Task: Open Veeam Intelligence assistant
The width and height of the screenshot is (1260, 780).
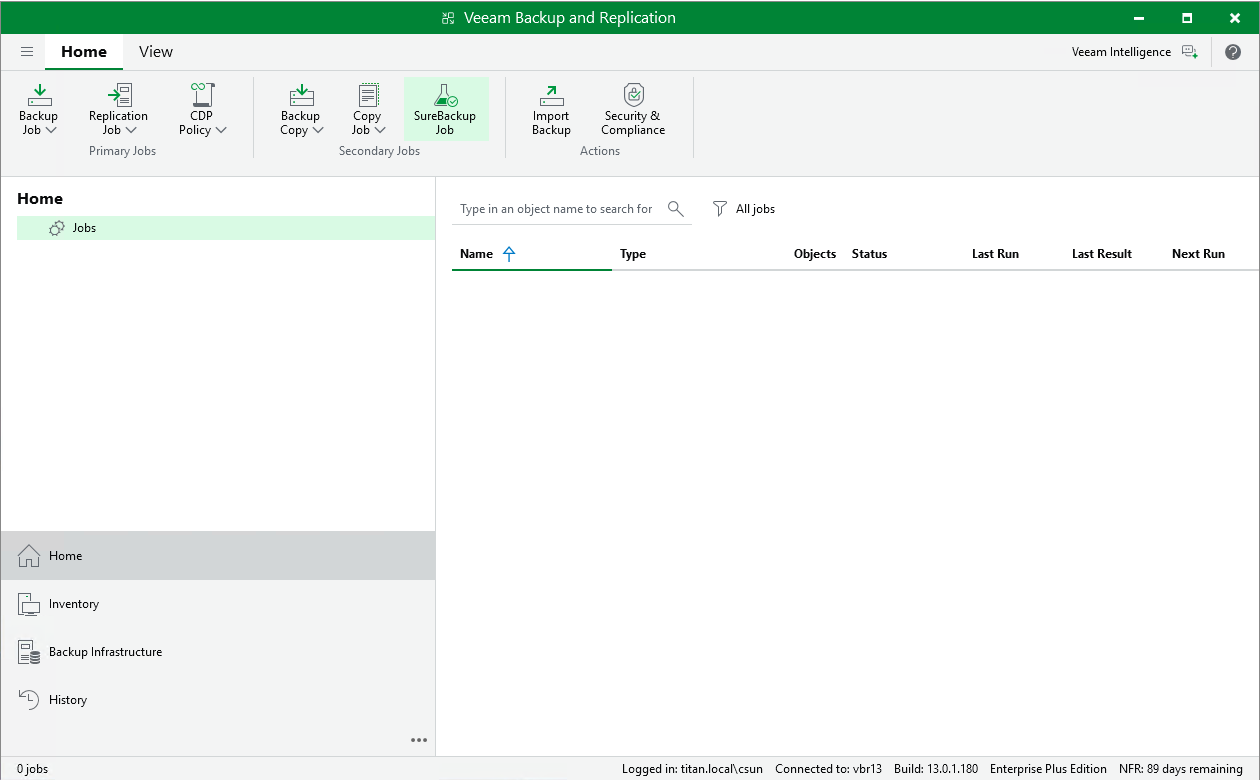Action: pyautogui.click(x=1134, y=52)
